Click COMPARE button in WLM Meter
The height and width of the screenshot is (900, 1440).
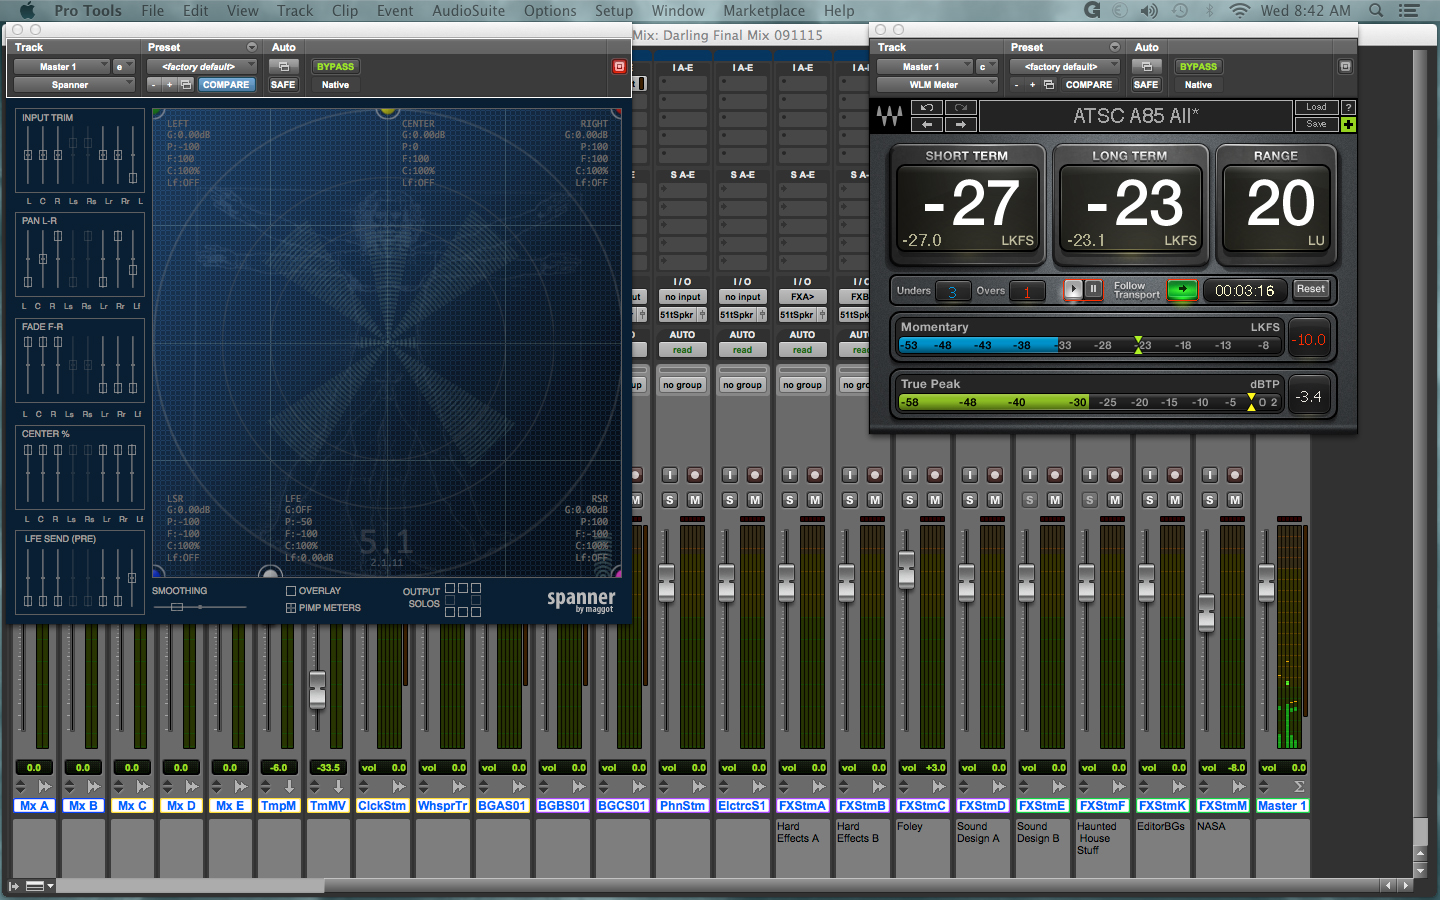tap(1088, 85)
